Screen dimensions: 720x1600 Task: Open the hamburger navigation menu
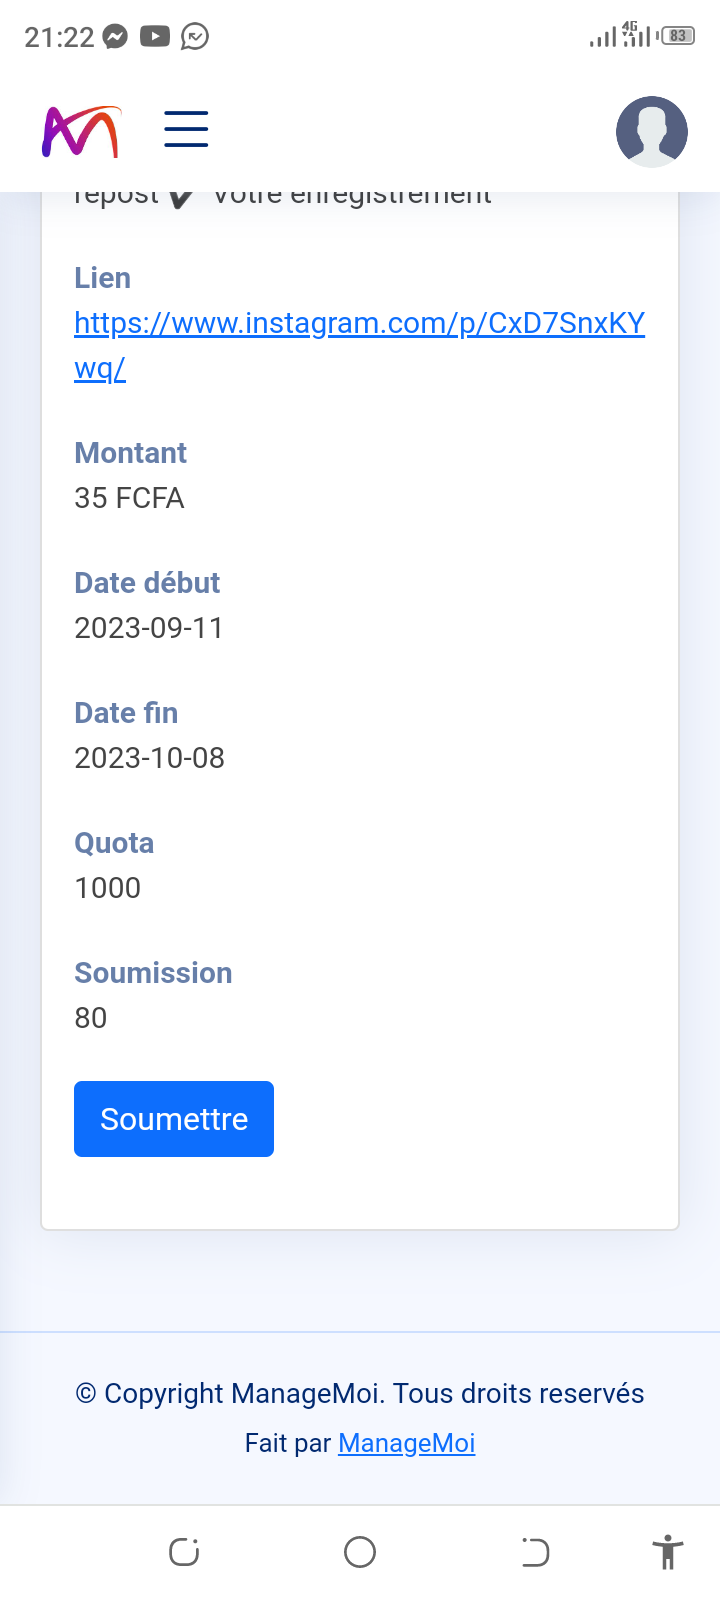(186, 130)
